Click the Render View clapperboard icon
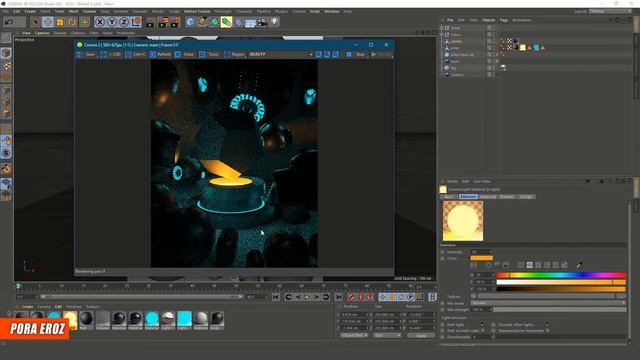This screenshot has width=640, height=360. point(150,22)
